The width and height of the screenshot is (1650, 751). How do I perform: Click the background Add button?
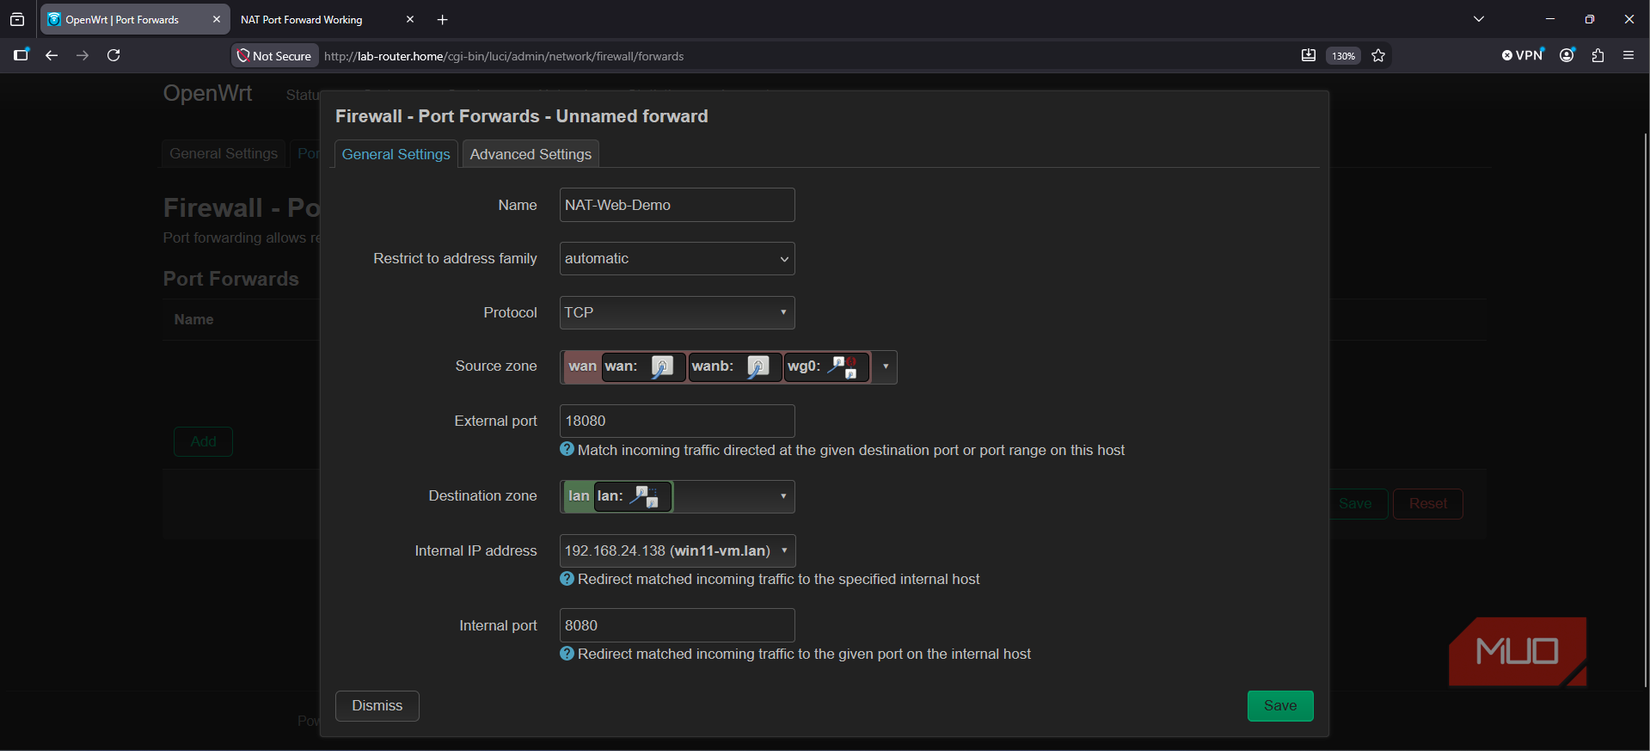coord(203,442)
